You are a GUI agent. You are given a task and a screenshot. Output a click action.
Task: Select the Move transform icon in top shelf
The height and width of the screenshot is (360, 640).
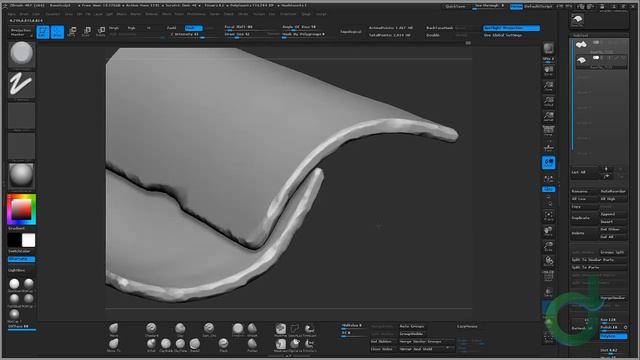click(72, 32)
